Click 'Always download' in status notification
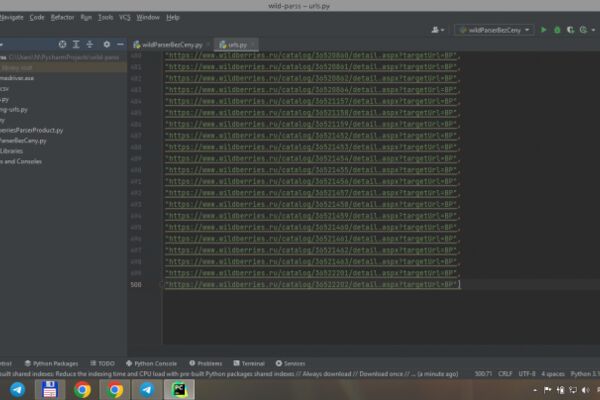600x400 pixels. (327, 374)
